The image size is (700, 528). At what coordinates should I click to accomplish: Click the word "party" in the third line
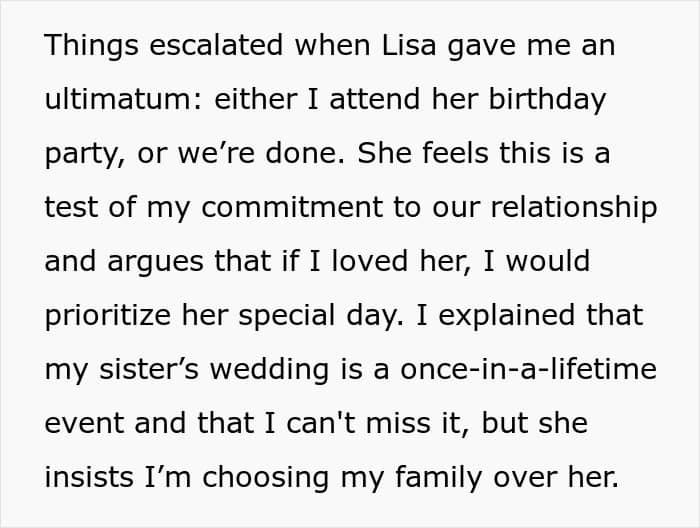tap(85, 155)
